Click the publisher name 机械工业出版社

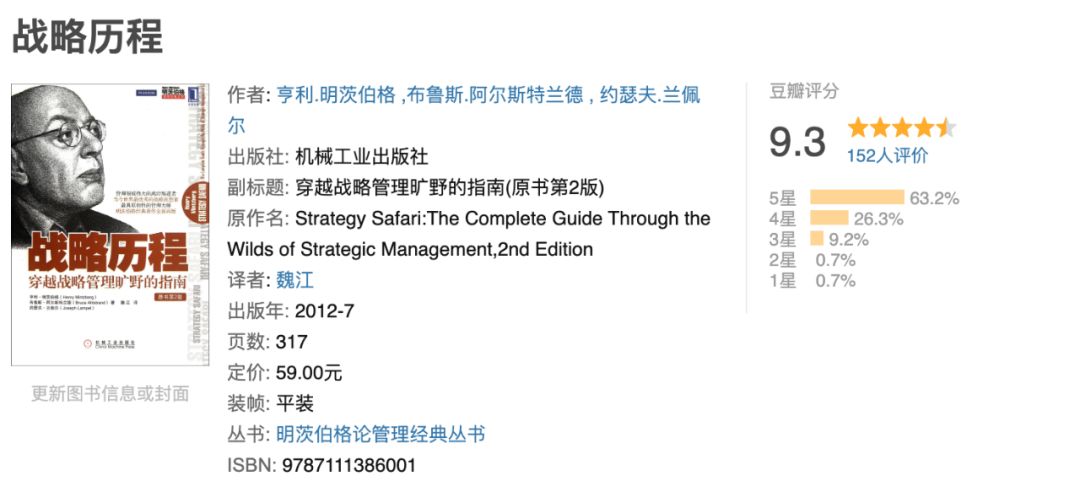pos(362,157)
